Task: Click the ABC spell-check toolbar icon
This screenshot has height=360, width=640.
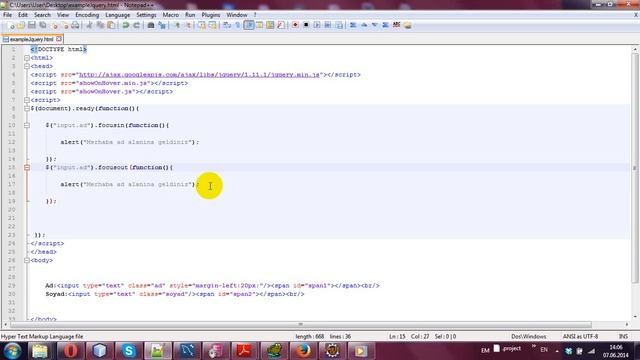Action: tap(396, 25)
